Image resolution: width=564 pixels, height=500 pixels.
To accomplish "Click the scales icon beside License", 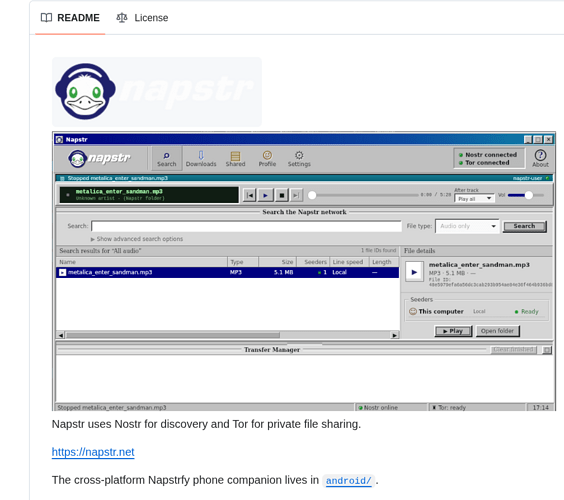I will [122, 18].
